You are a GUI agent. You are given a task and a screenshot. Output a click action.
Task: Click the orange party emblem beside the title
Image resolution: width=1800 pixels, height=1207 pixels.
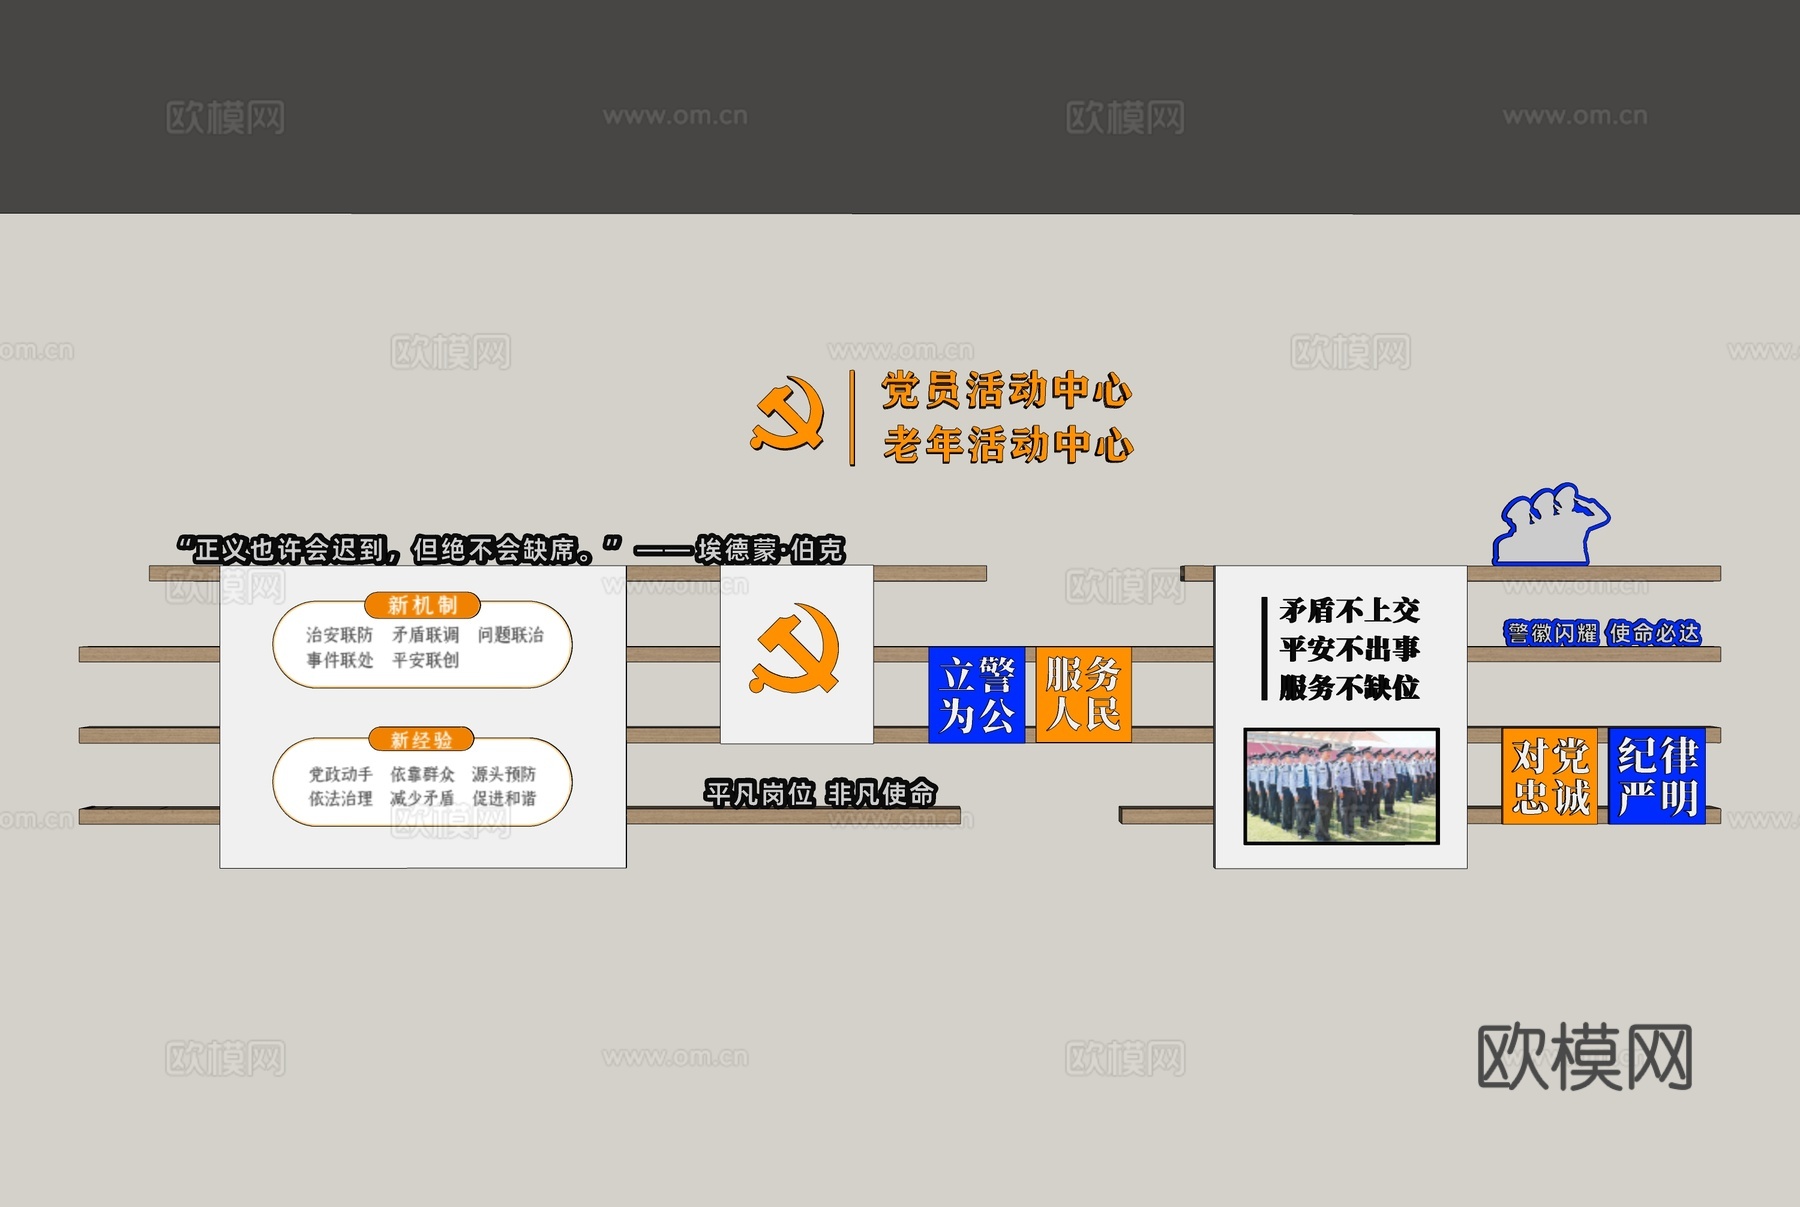coord(788,414)
